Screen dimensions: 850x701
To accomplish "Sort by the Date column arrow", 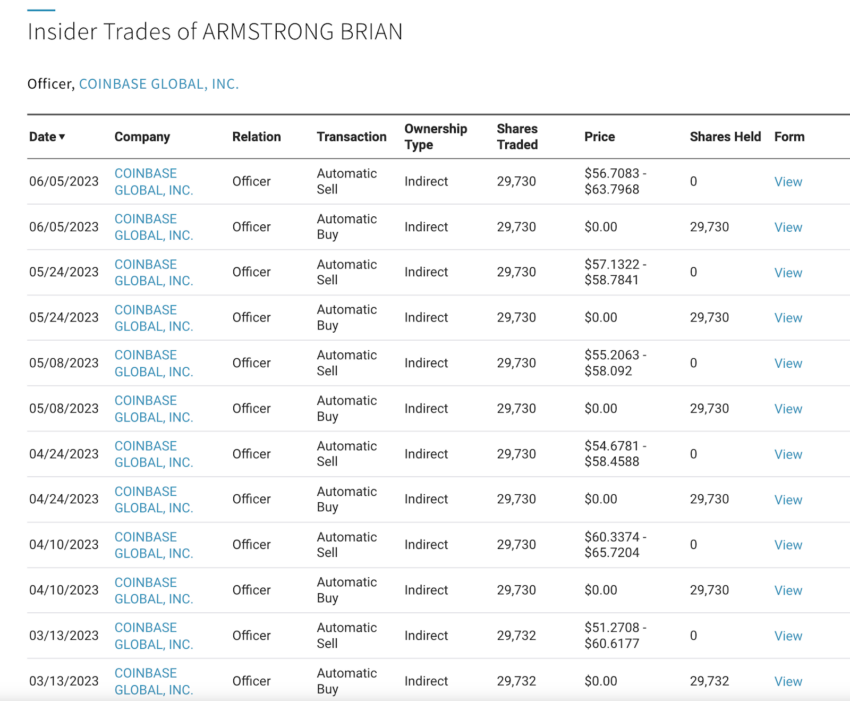I will [62, 137].
